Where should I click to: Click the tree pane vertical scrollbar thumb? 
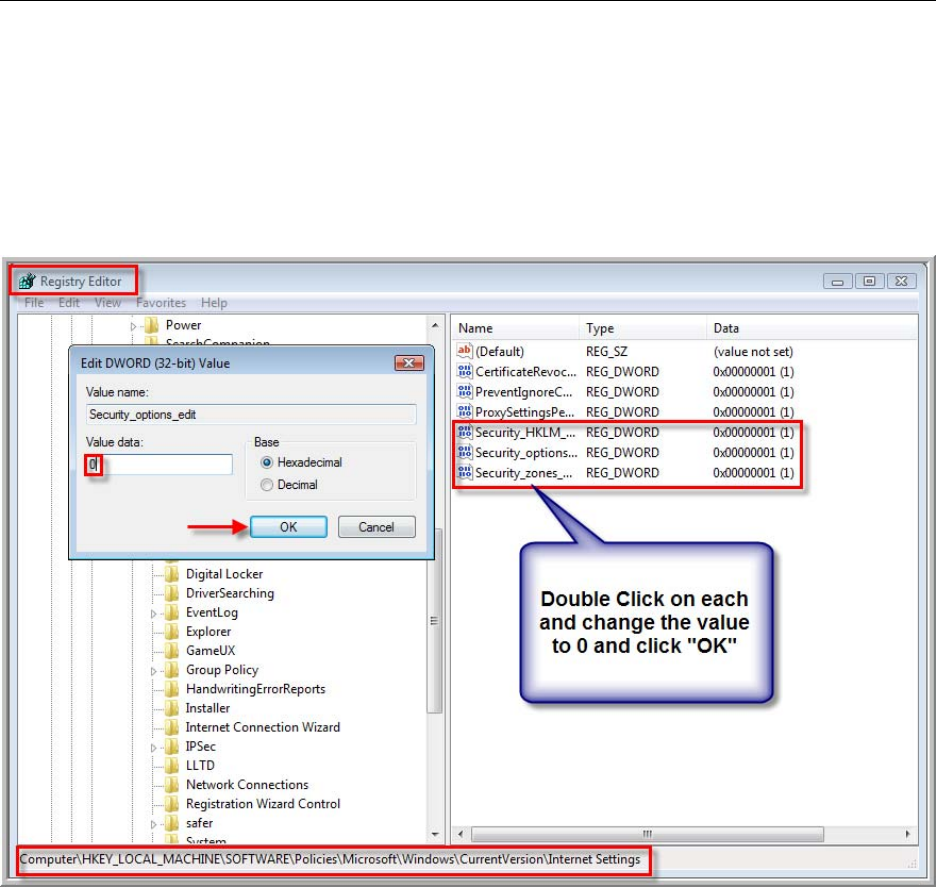435,621
